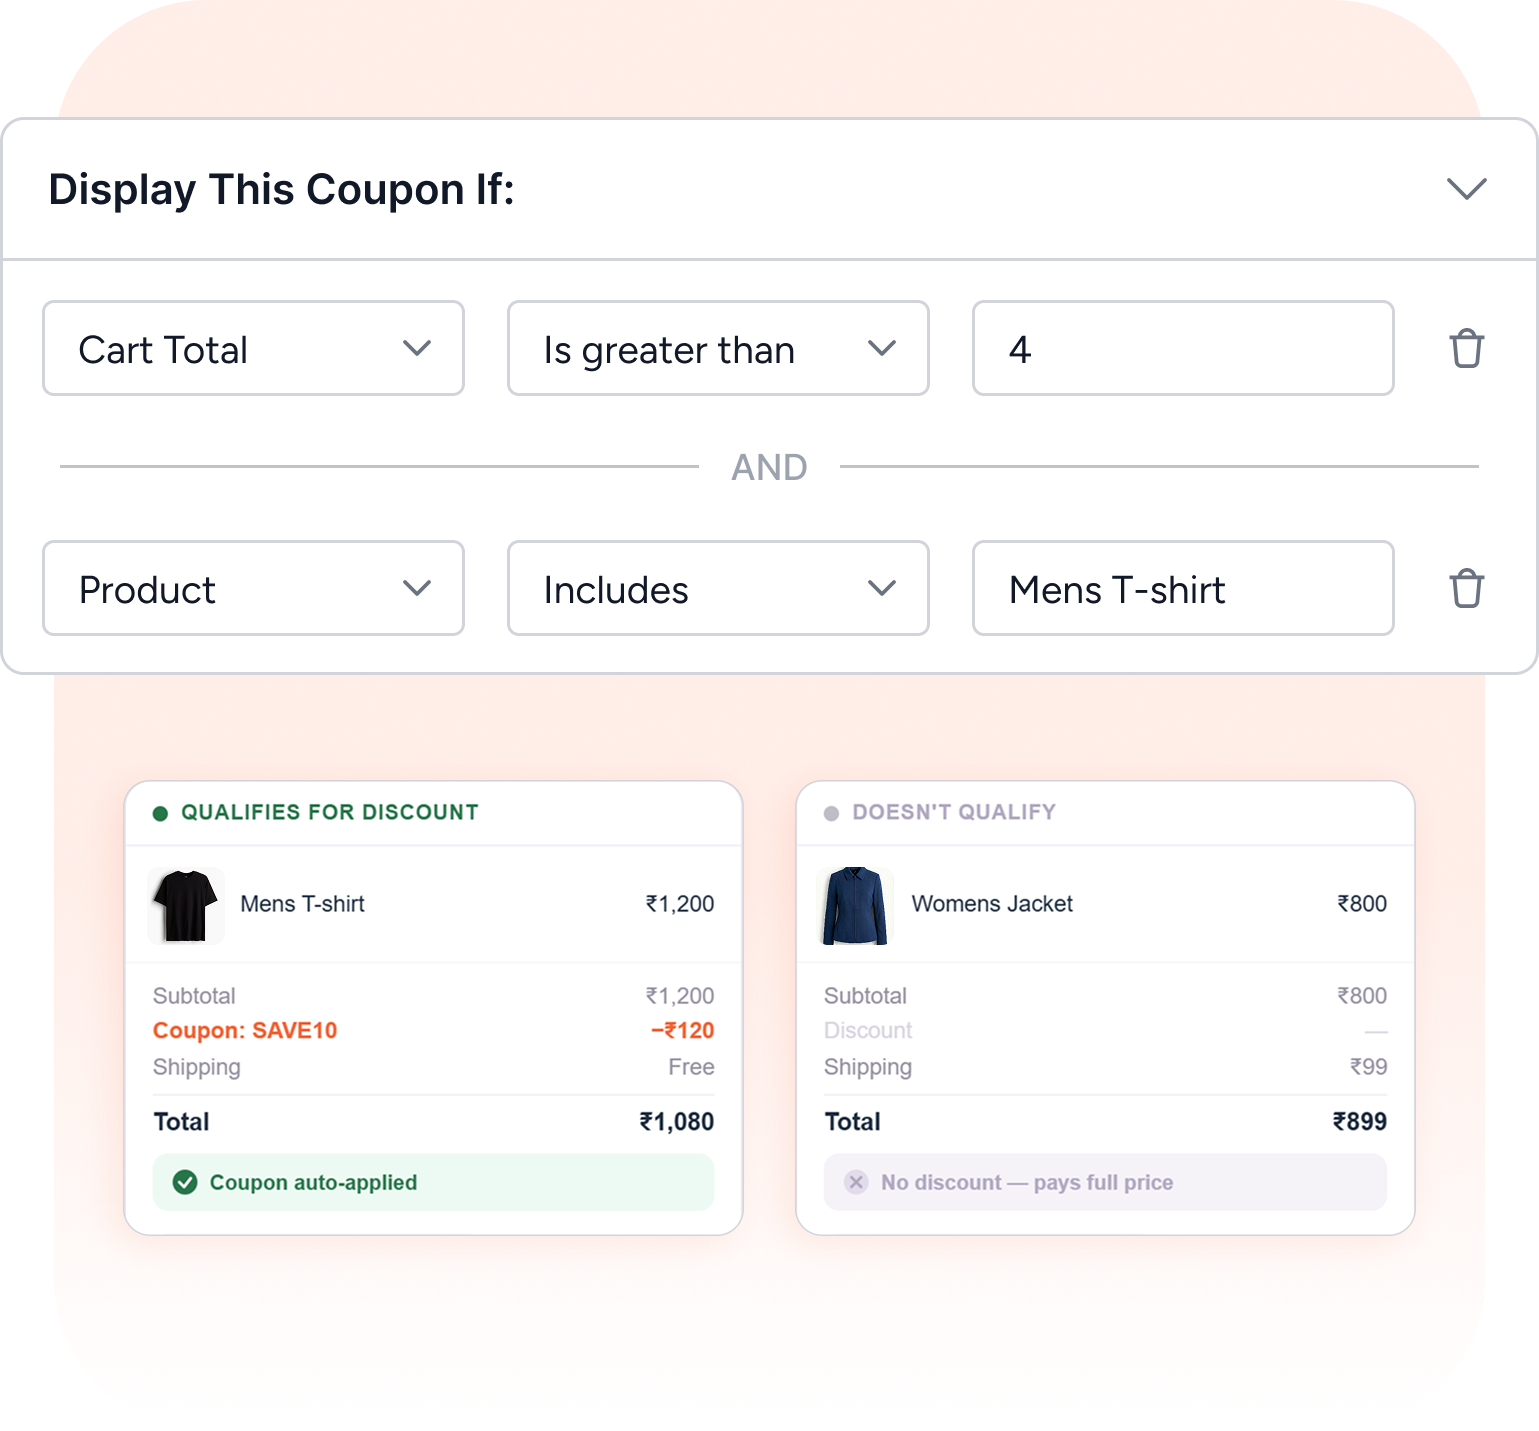Viewport: 1539px width, 1431px height.
Task: Click the No discount pays full price banner
Action: point(1105,1182)
